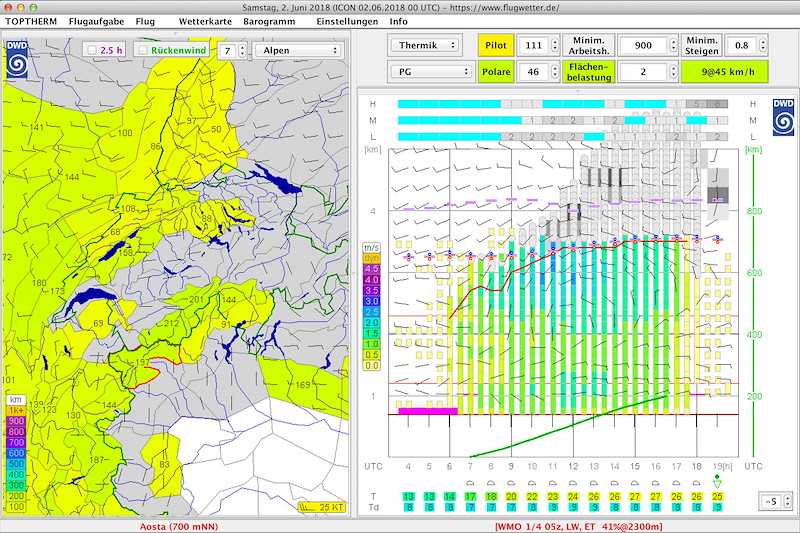Click the cloud symbol under hour 18
The width and height of the screenshot is (800, 533).
click(x=696, y=483)
